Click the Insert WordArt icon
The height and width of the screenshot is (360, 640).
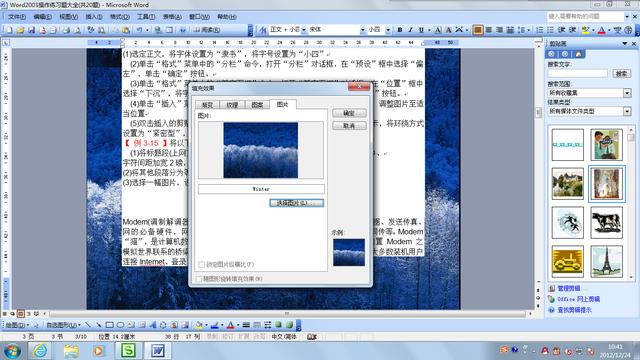tap(153, 325)
